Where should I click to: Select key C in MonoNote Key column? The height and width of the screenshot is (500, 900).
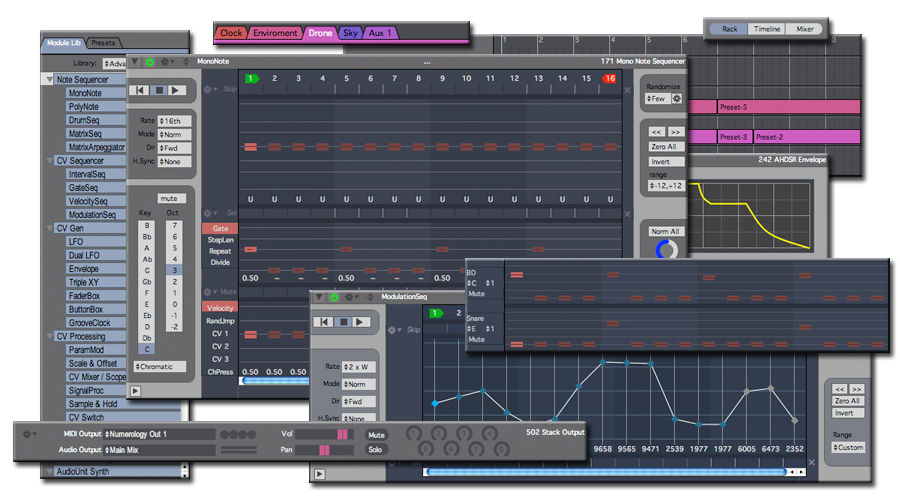[147, 349]
